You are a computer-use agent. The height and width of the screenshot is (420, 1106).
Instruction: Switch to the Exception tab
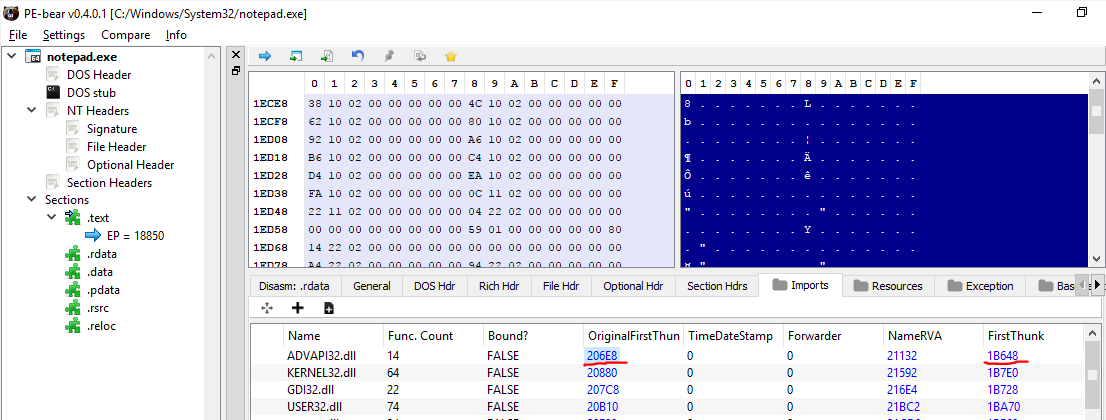tap(980, 286)
